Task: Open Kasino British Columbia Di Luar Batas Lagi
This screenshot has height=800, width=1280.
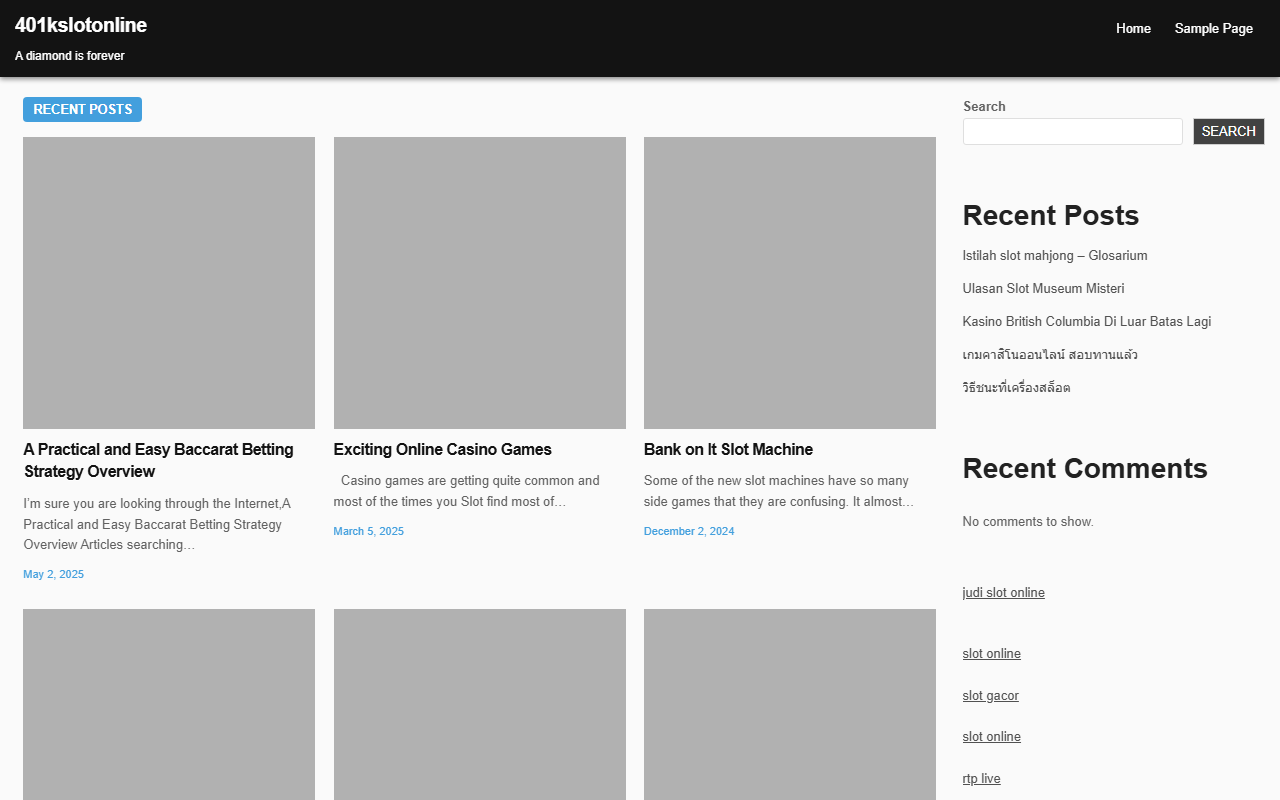Action: 1087,321
